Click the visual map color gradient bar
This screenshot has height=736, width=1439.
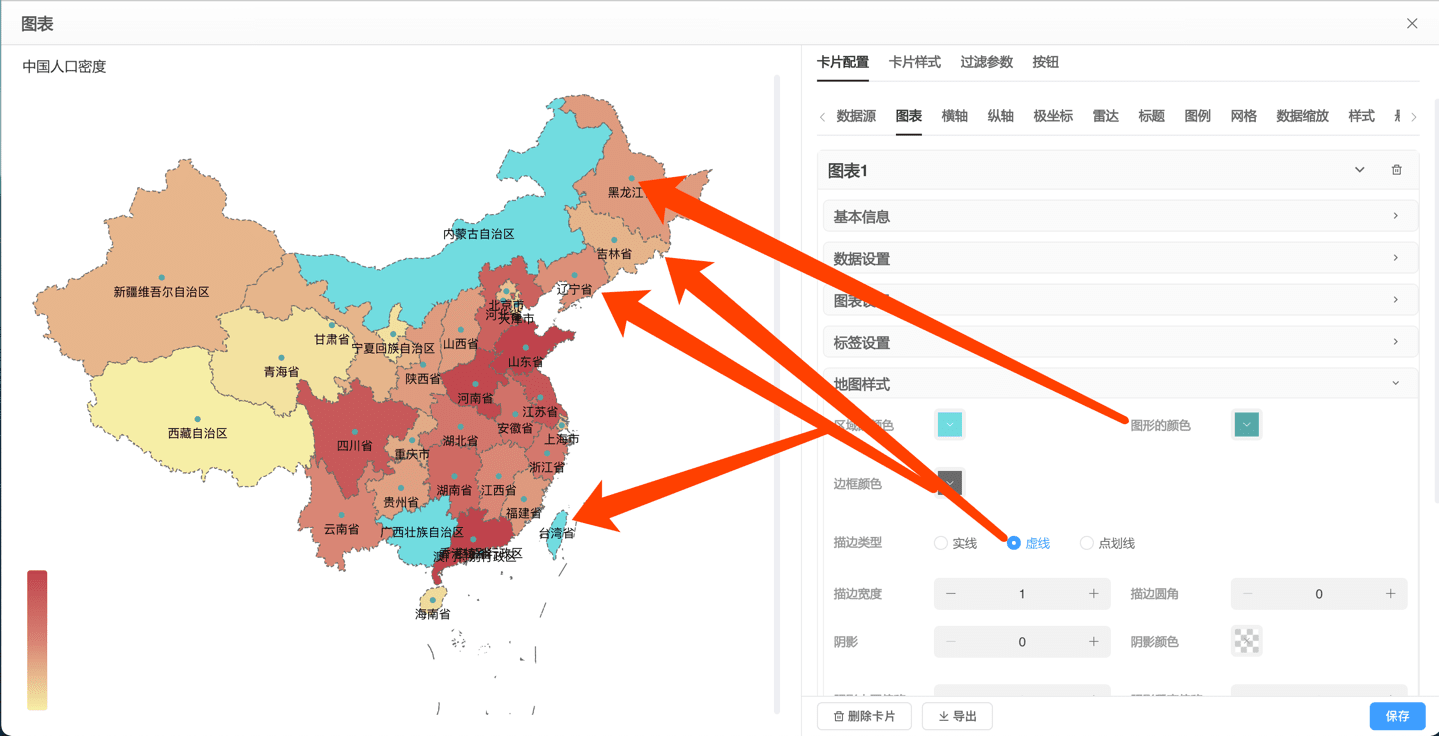click(37, 640)
